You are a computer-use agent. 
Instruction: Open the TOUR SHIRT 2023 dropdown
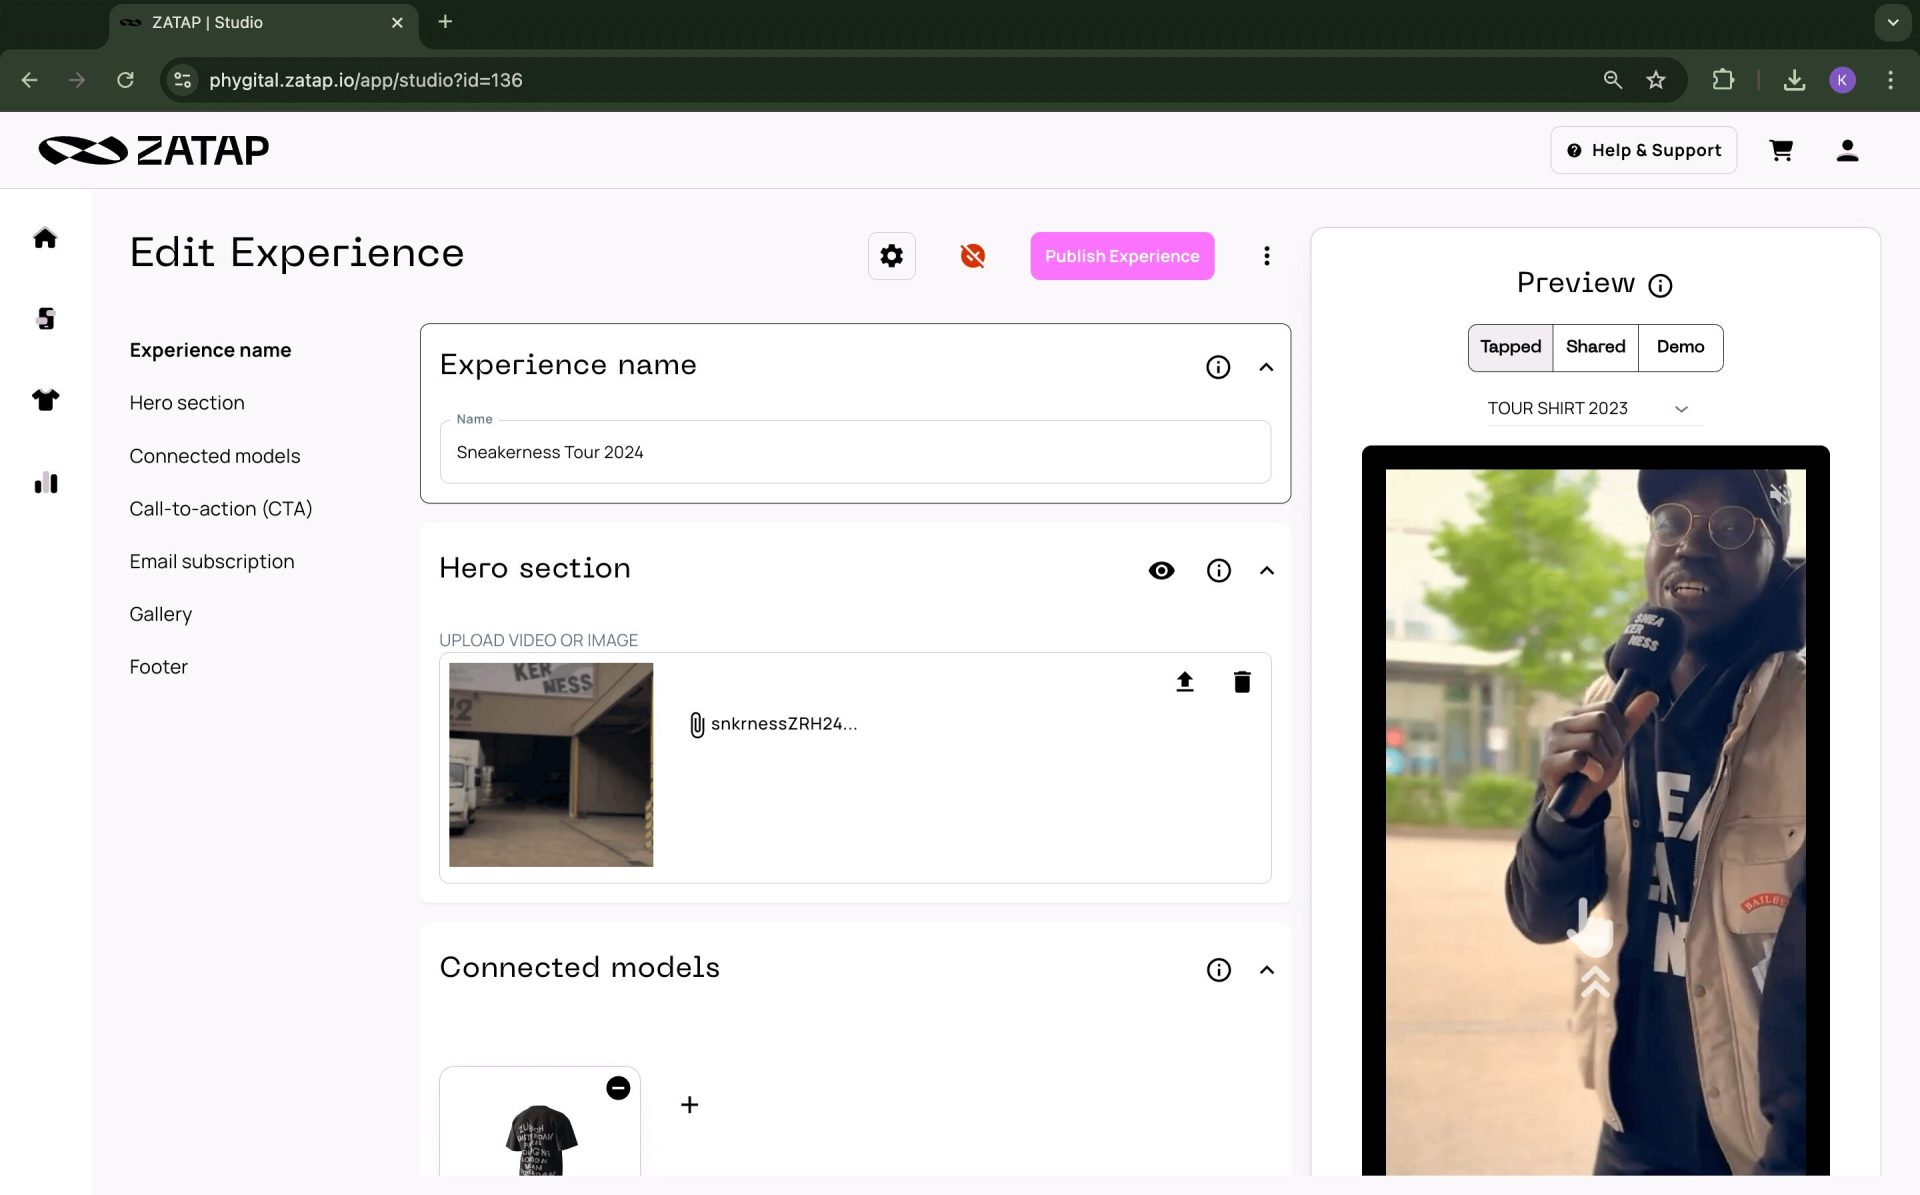[x=1594, y=409]
